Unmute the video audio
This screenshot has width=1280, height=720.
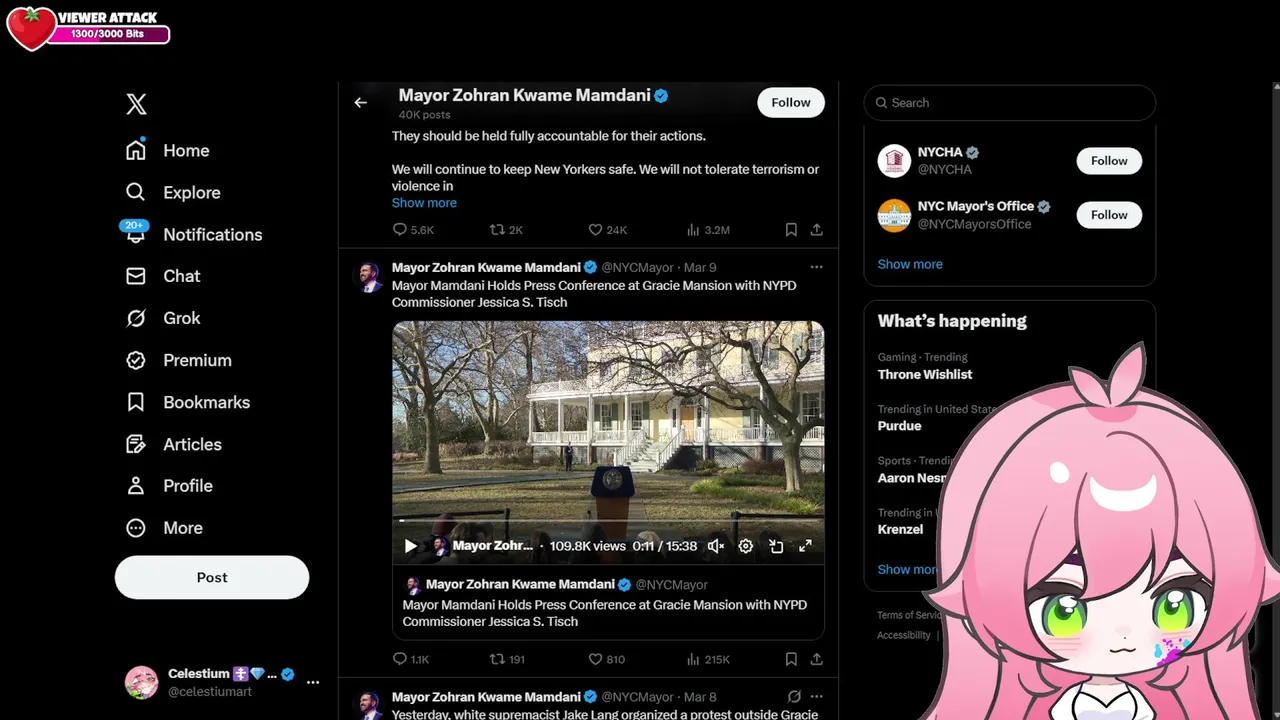click(x=716, y=546)
